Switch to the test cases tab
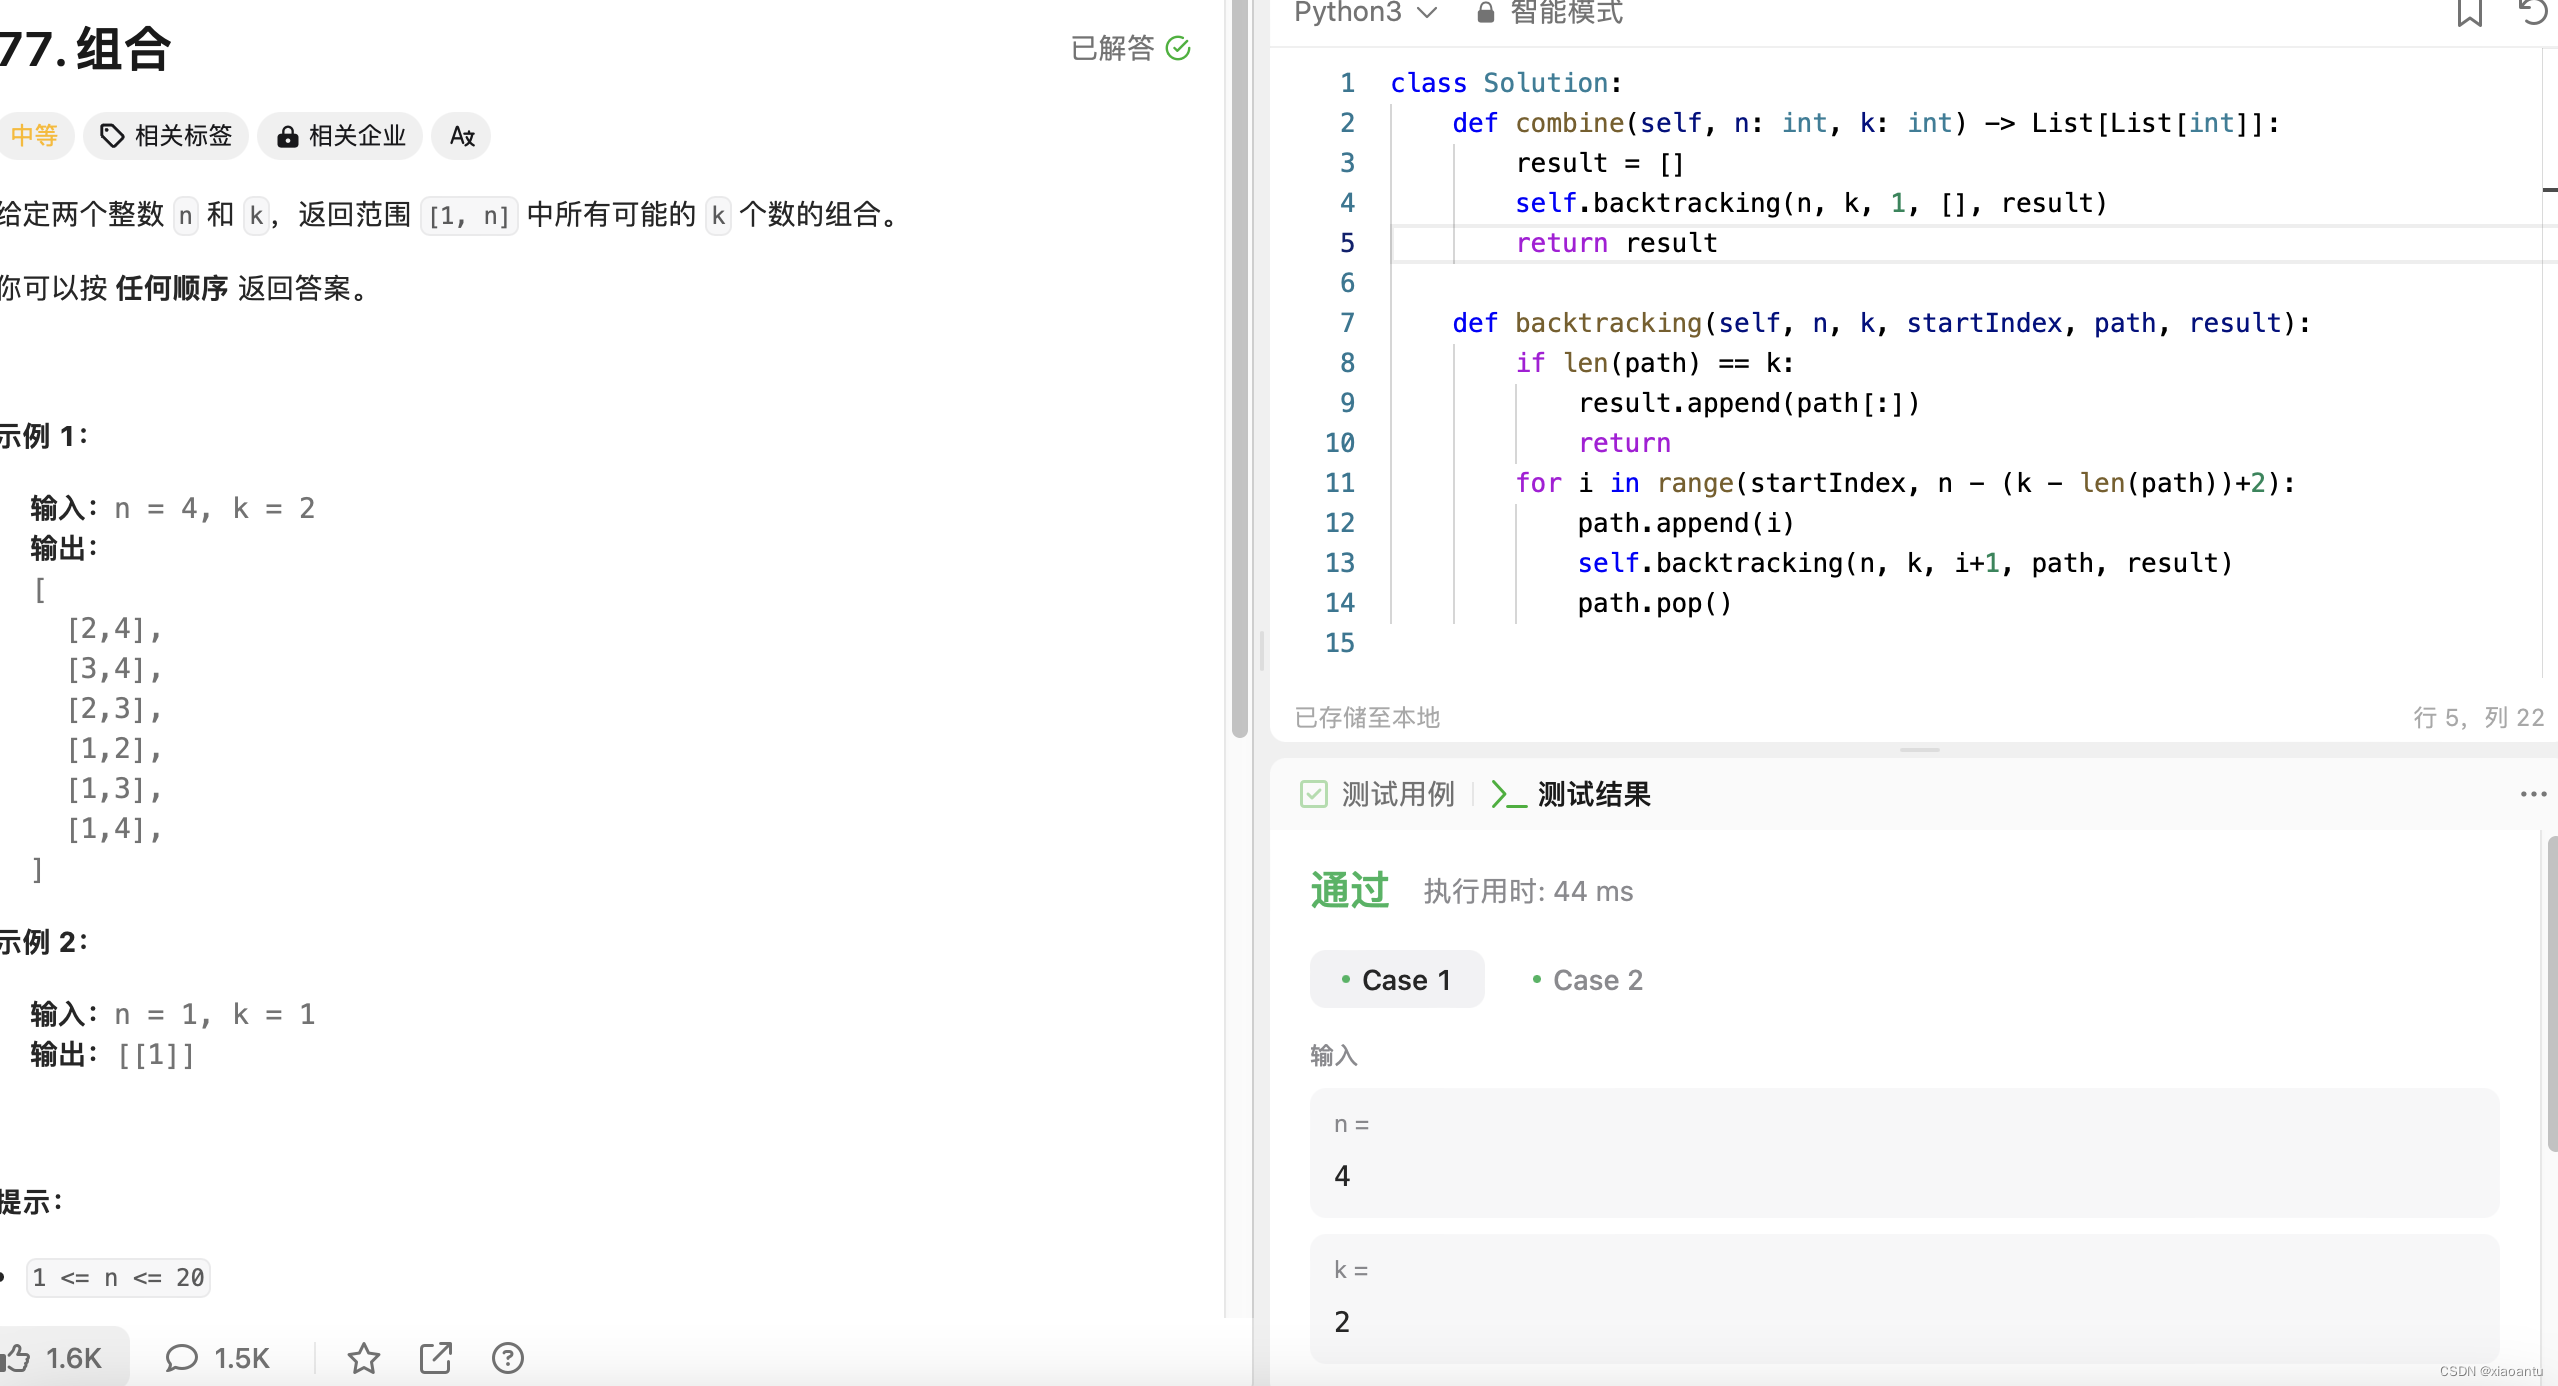Viewport: 2558px width, 1386px height. point(1377,794)
